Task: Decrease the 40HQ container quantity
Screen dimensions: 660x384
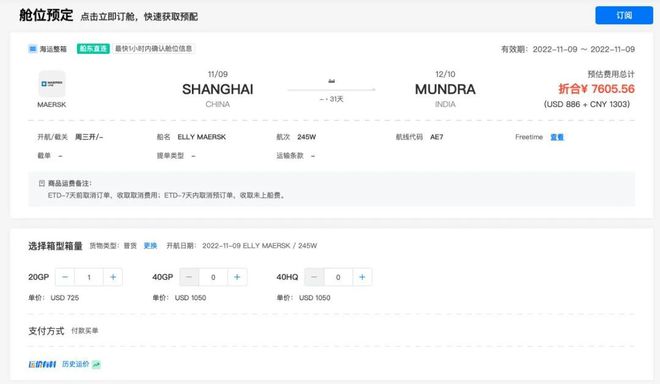Action: tap(314, 277)
